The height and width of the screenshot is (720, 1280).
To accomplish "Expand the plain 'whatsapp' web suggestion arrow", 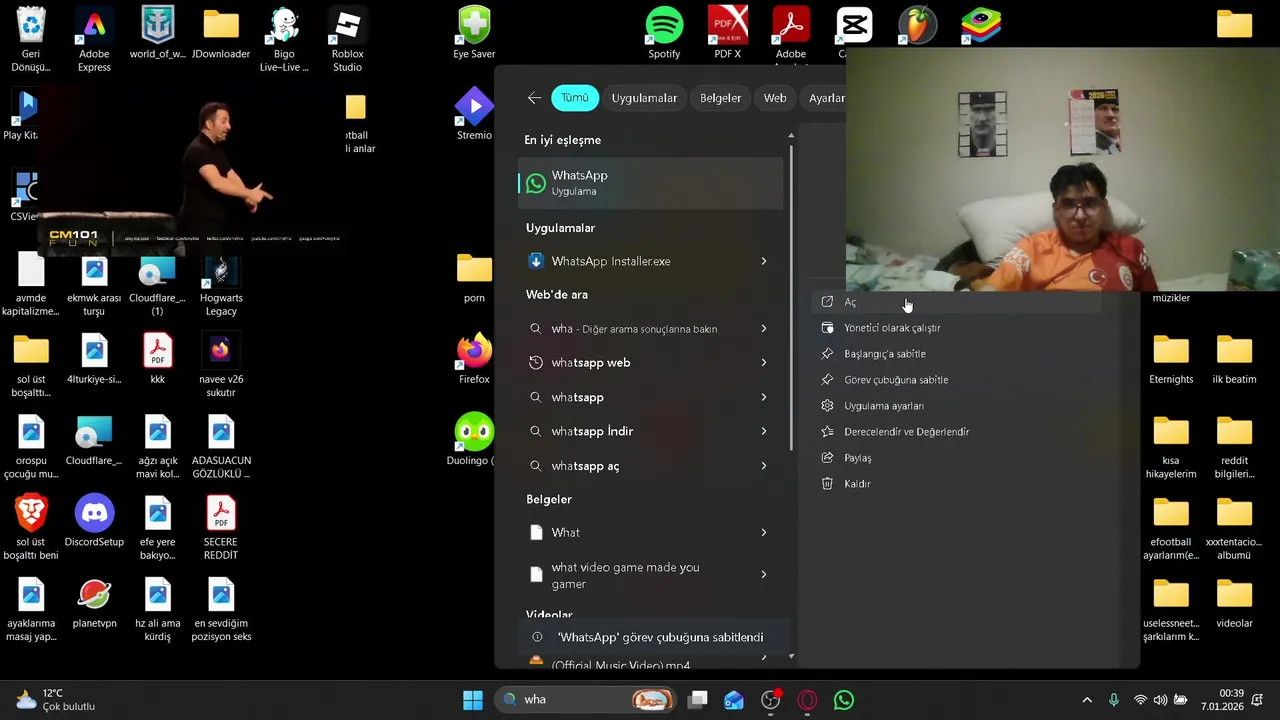I will click(x=764, y=397).
